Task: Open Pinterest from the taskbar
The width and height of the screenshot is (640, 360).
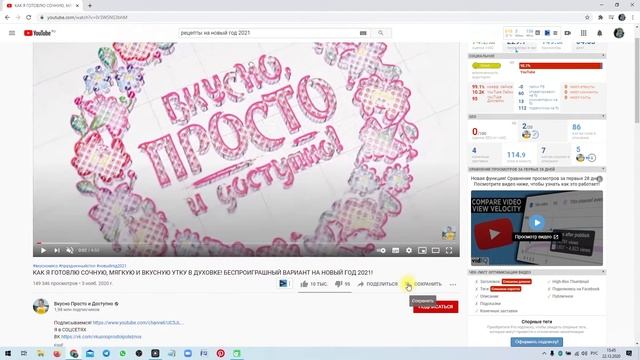Action: point(220,353)
